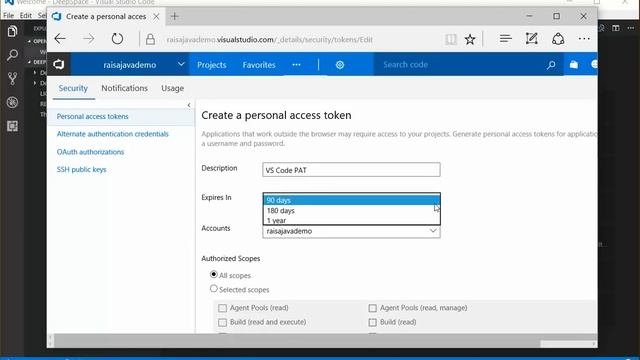Open VS Code Source Control icon
Screen dimensions: 640x360
coord(12,78)
